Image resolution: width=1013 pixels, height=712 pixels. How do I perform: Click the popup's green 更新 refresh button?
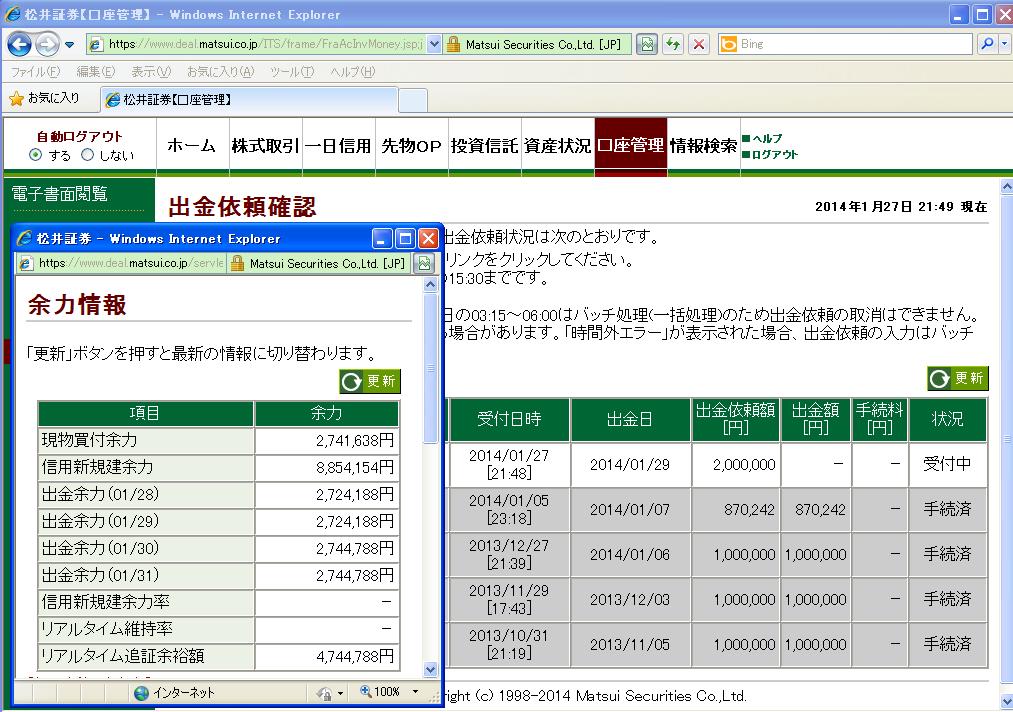pos(369,381)
